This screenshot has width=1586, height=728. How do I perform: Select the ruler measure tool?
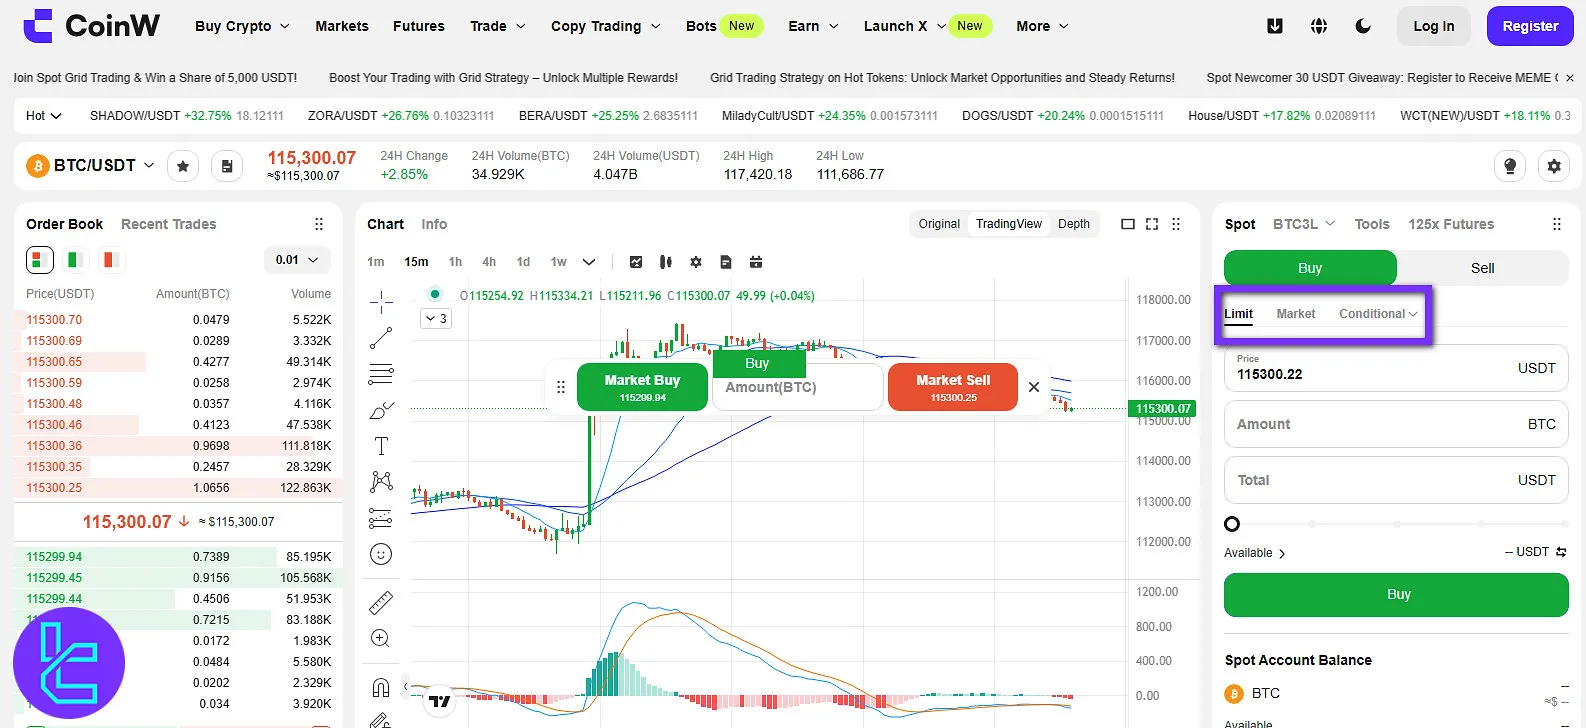[381, 602]
